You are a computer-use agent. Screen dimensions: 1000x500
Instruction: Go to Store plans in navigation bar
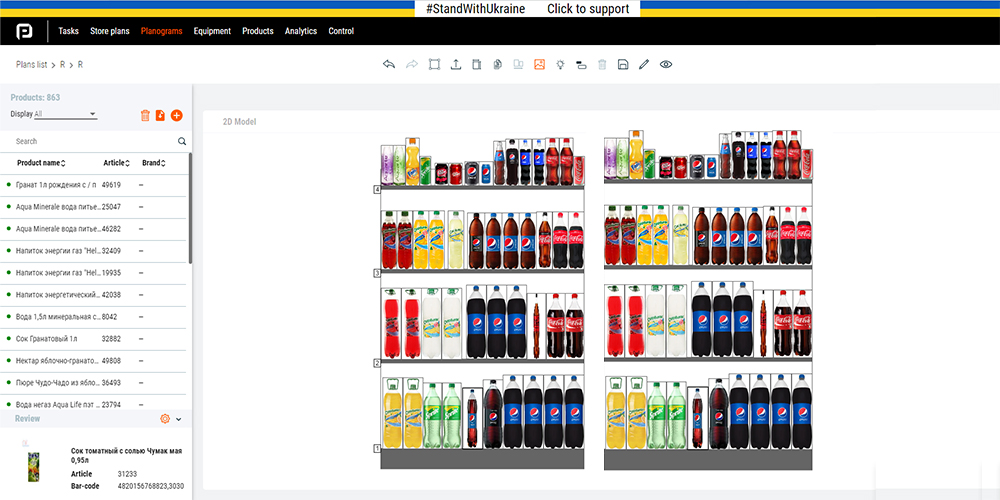(x=110, y=31)
